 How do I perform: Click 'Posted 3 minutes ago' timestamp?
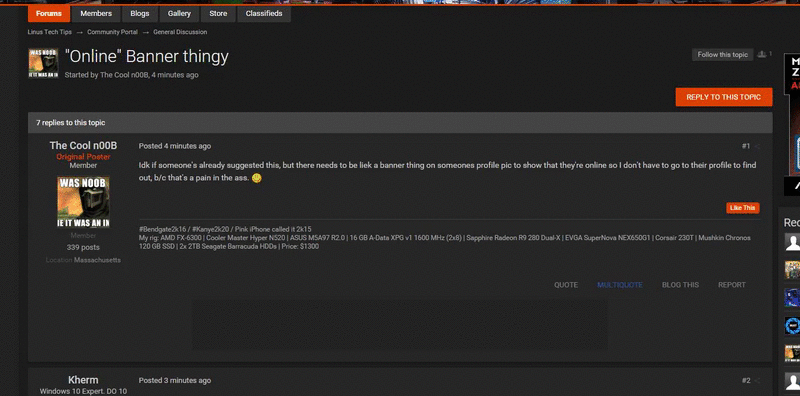(x=174, y=380)
